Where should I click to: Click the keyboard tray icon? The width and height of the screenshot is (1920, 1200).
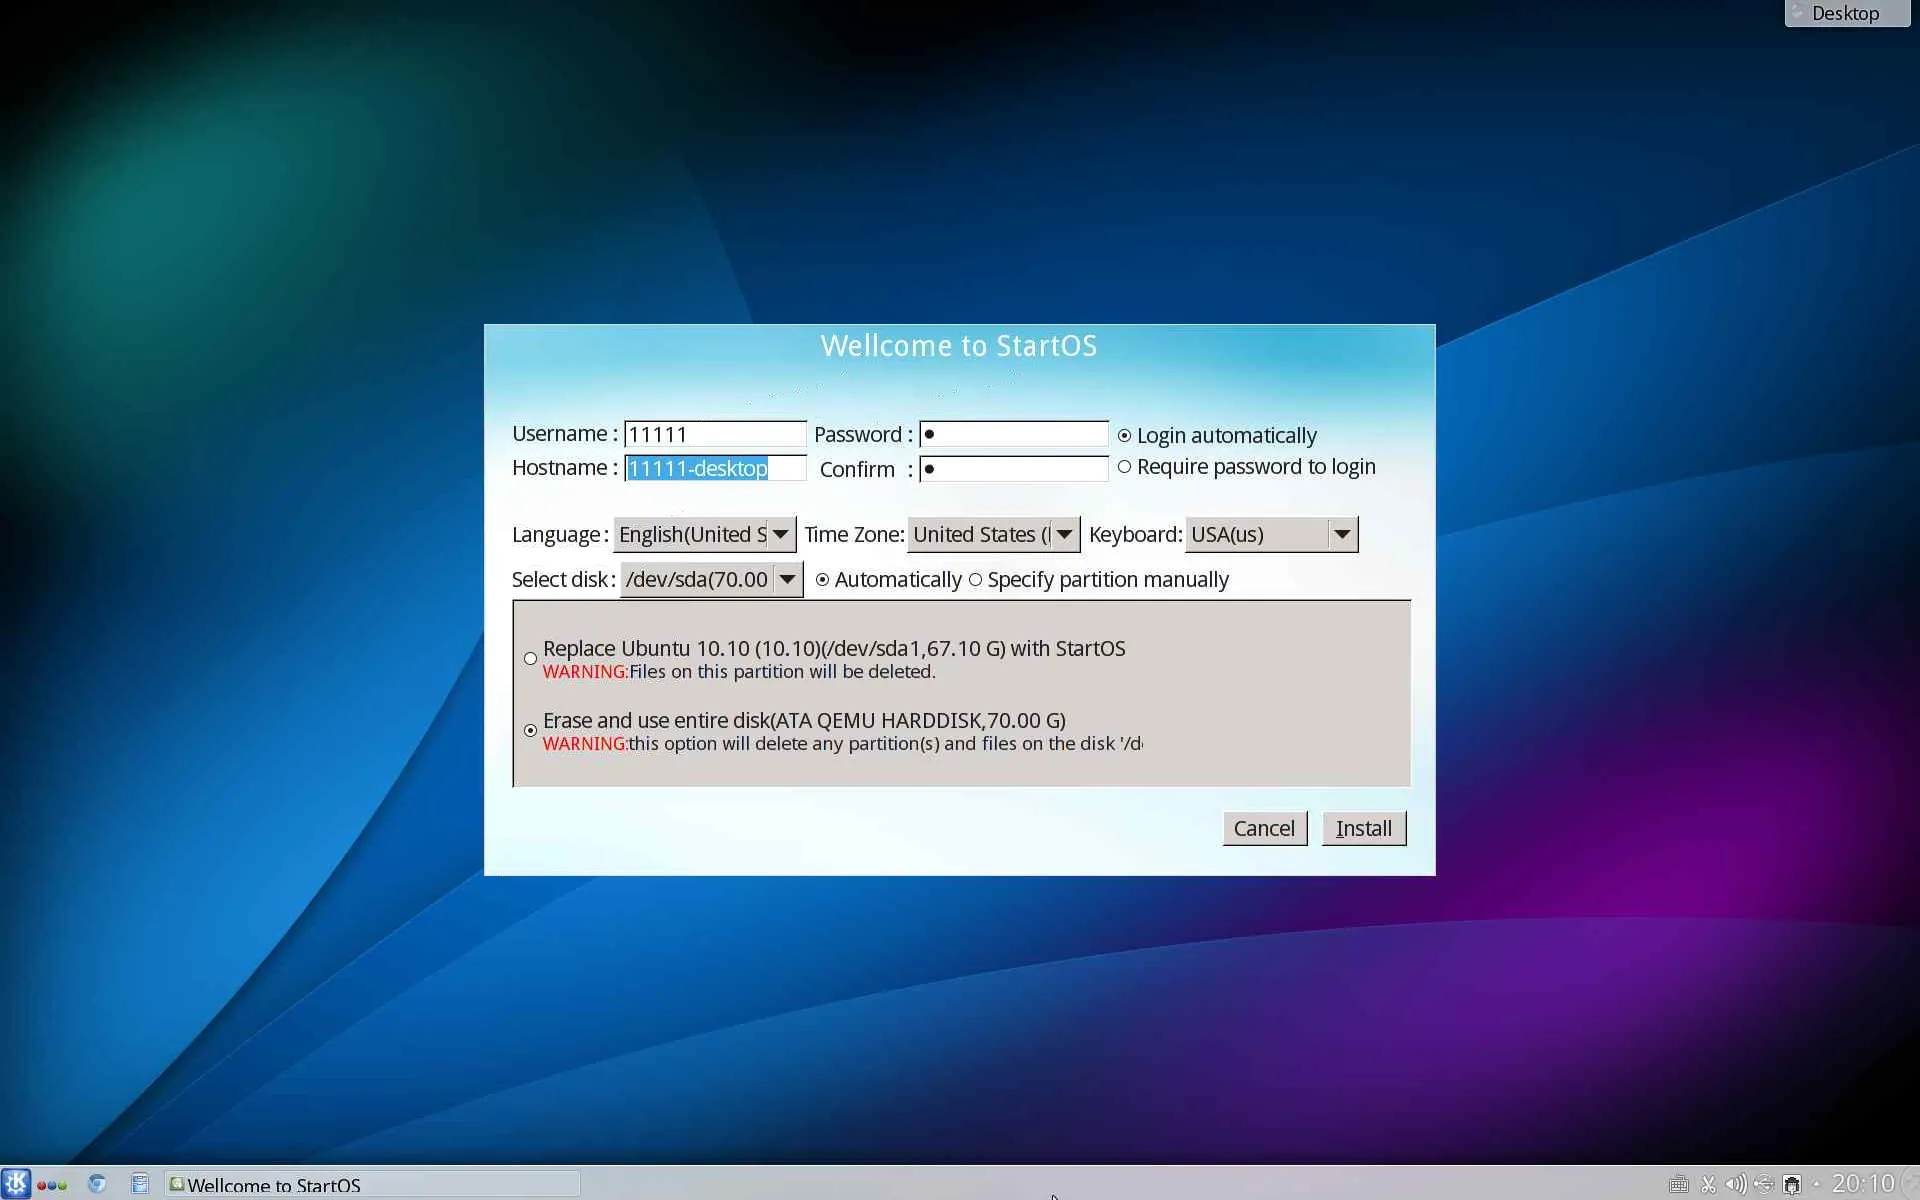point(1679,1185)
